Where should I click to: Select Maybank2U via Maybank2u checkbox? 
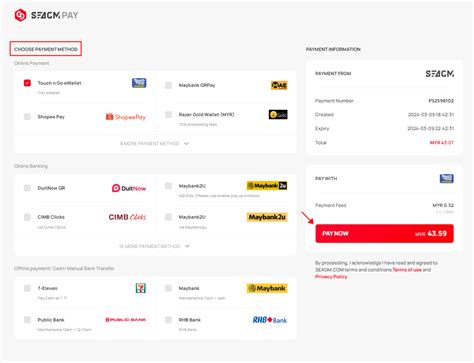point(168,217)
